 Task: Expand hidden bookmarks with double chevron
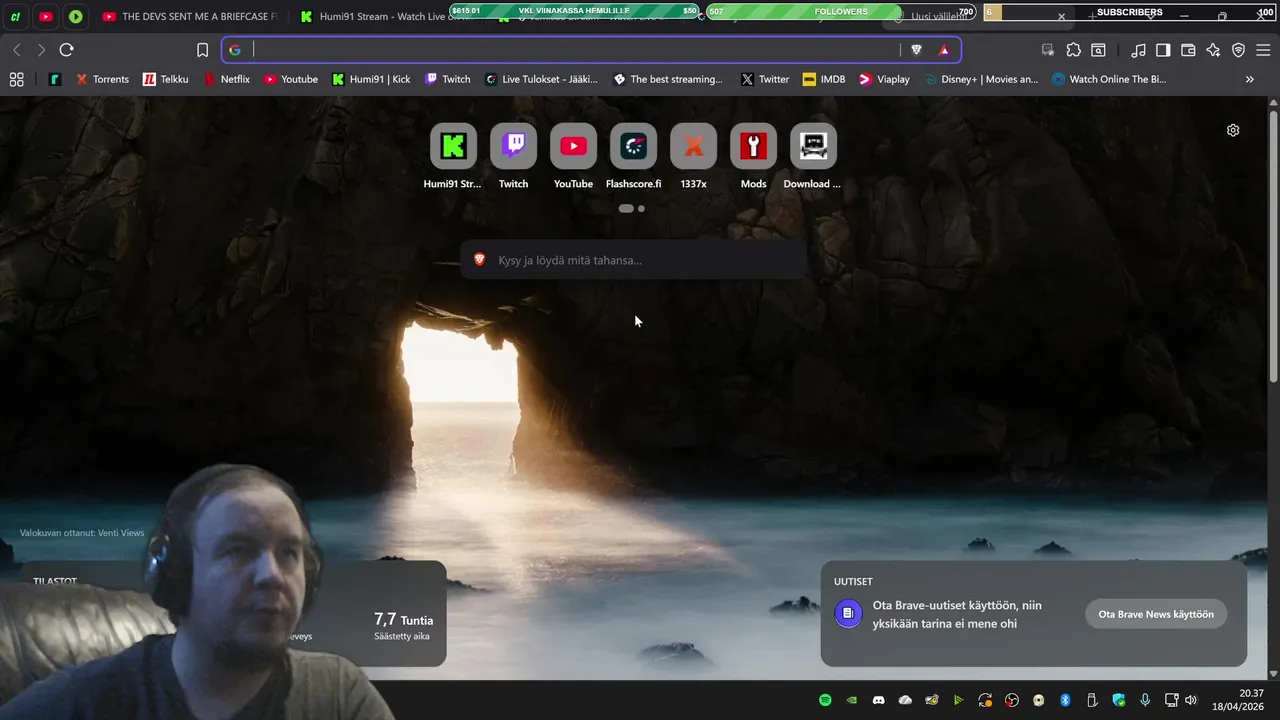point(1249,79)
